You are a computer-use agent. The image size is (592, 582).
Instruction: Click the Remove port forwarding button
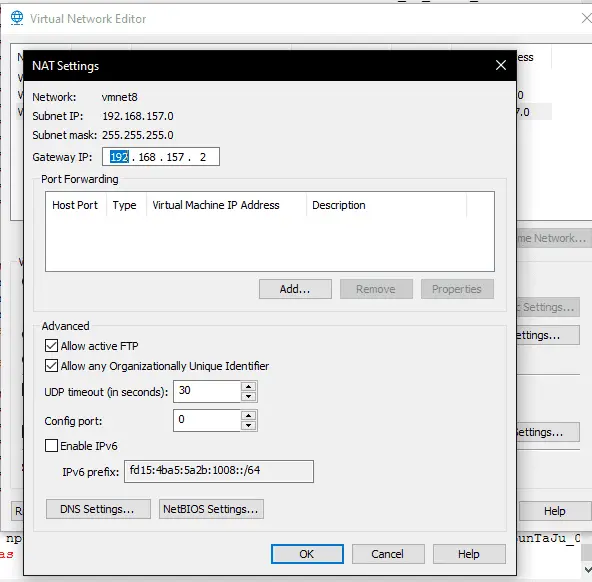point(376,289)
